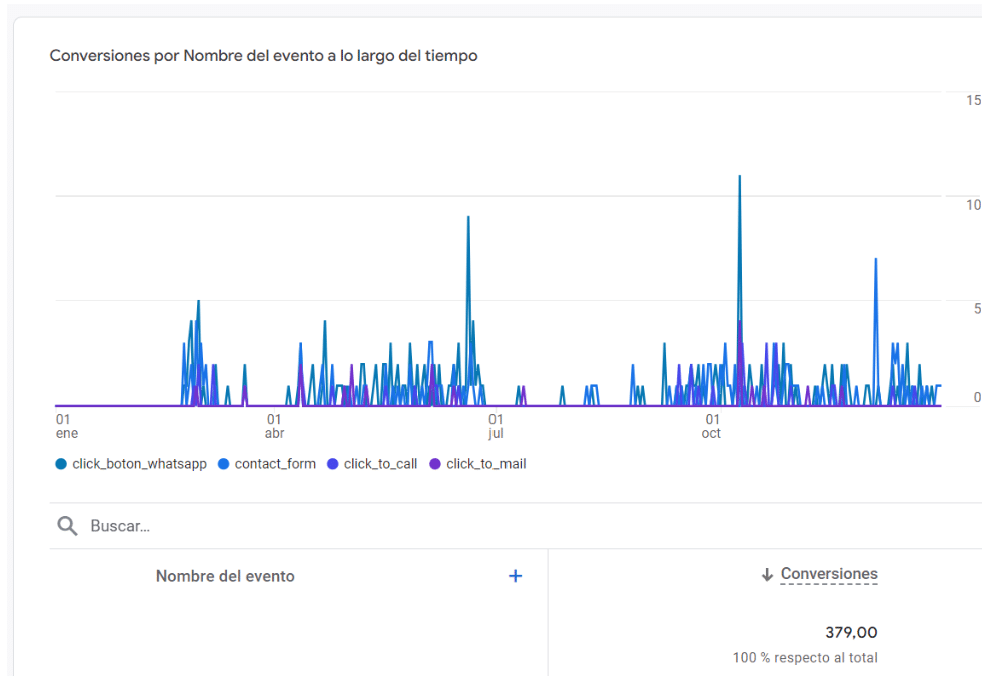This screenshot has height=688, width=982.
Task: Click the magnifier search icon
Action: (67, 526)
